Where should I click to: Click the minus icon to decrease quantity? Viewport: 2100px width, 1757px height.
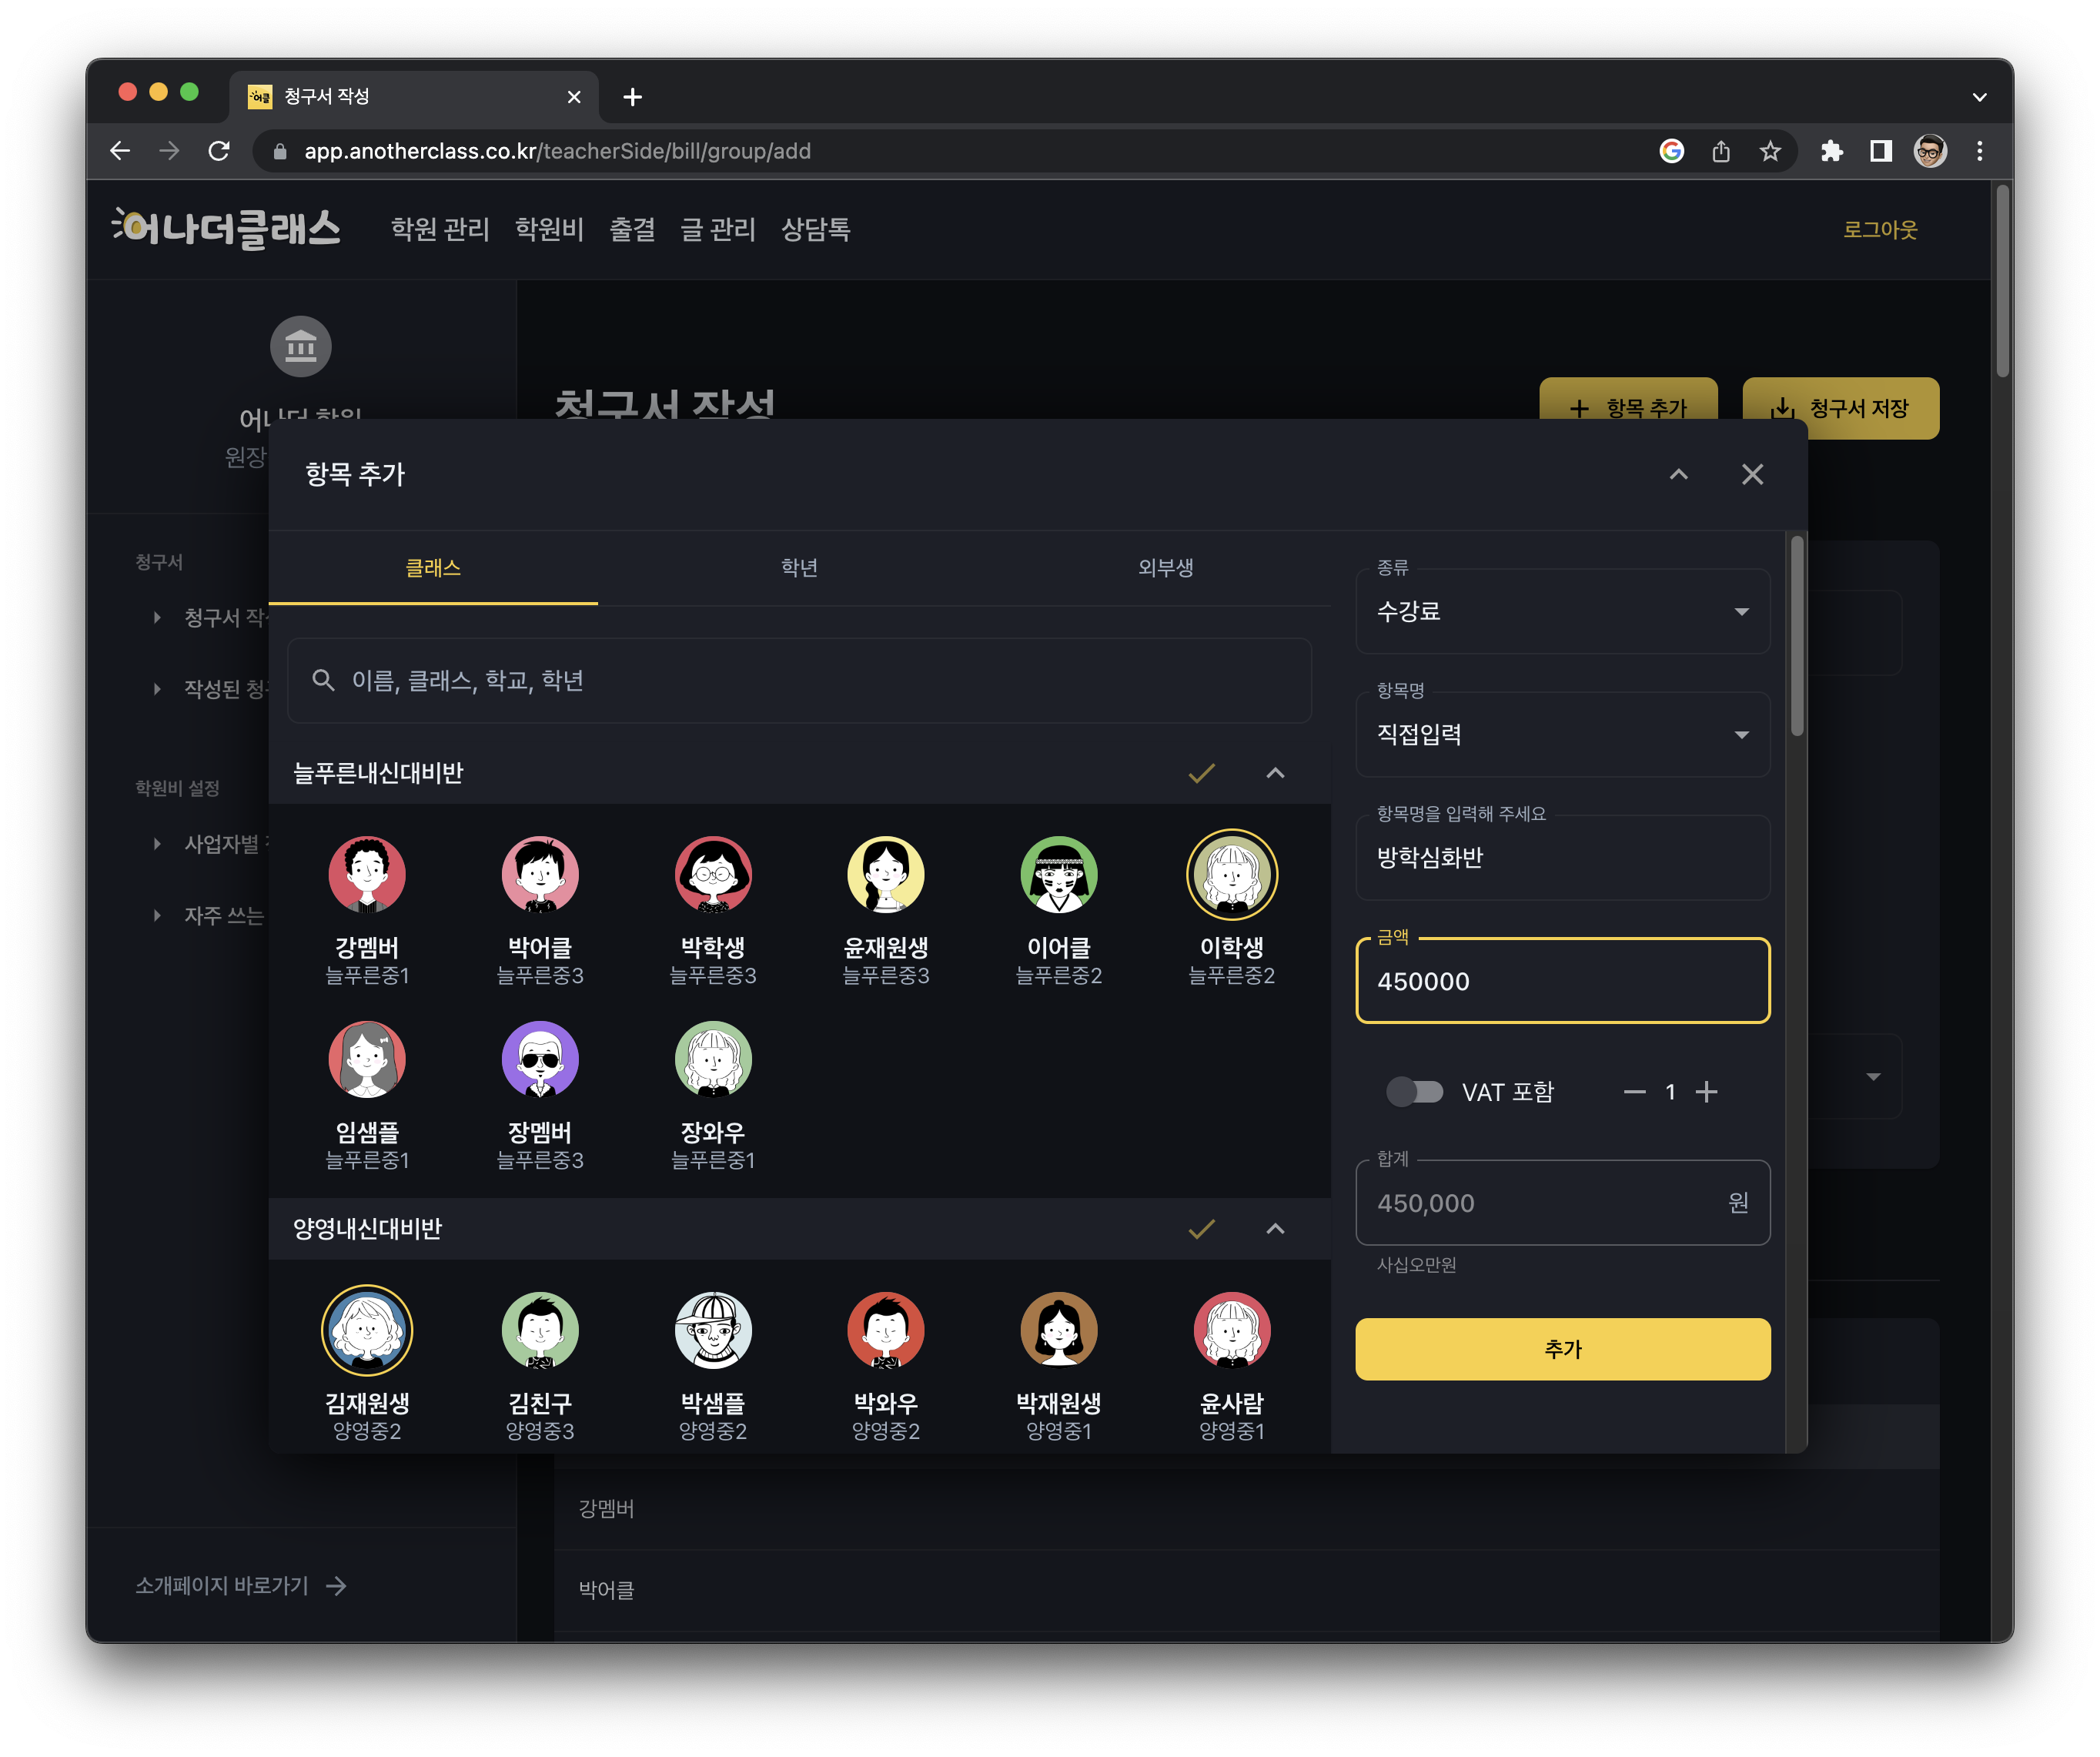(1634, 1092)
